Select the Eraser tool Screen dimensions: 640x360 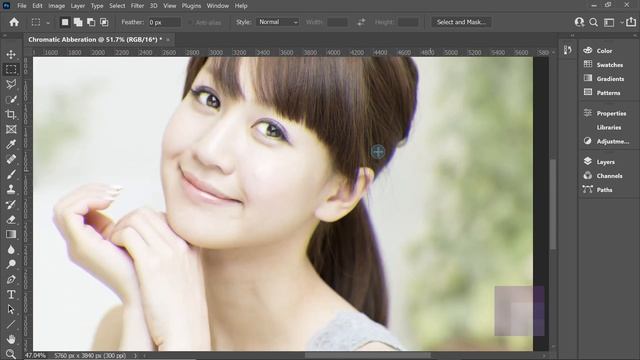coord(11,220)
